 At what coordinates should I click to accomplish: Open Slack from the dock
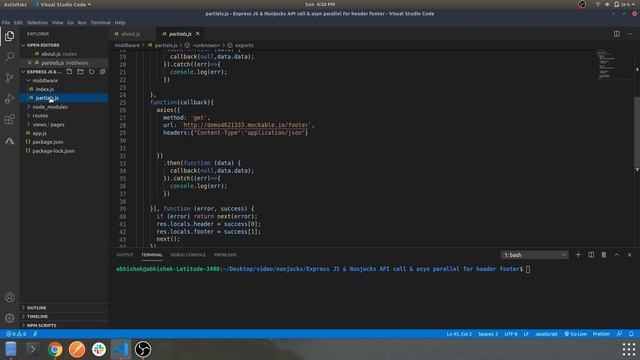click(x=99, y=349)
